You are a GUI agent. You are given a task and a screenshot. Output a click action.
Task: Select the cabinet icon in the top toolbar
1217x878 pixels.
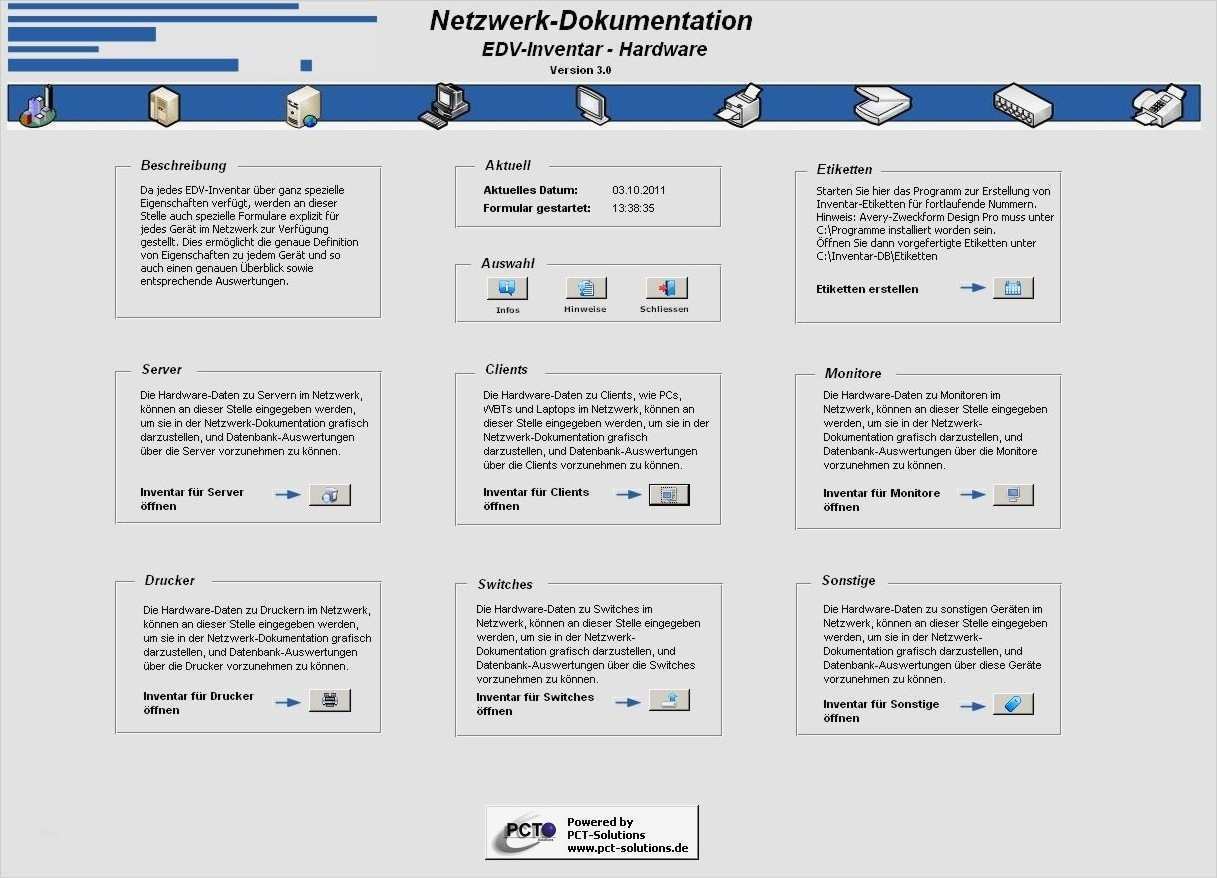(x=163, y=104)
